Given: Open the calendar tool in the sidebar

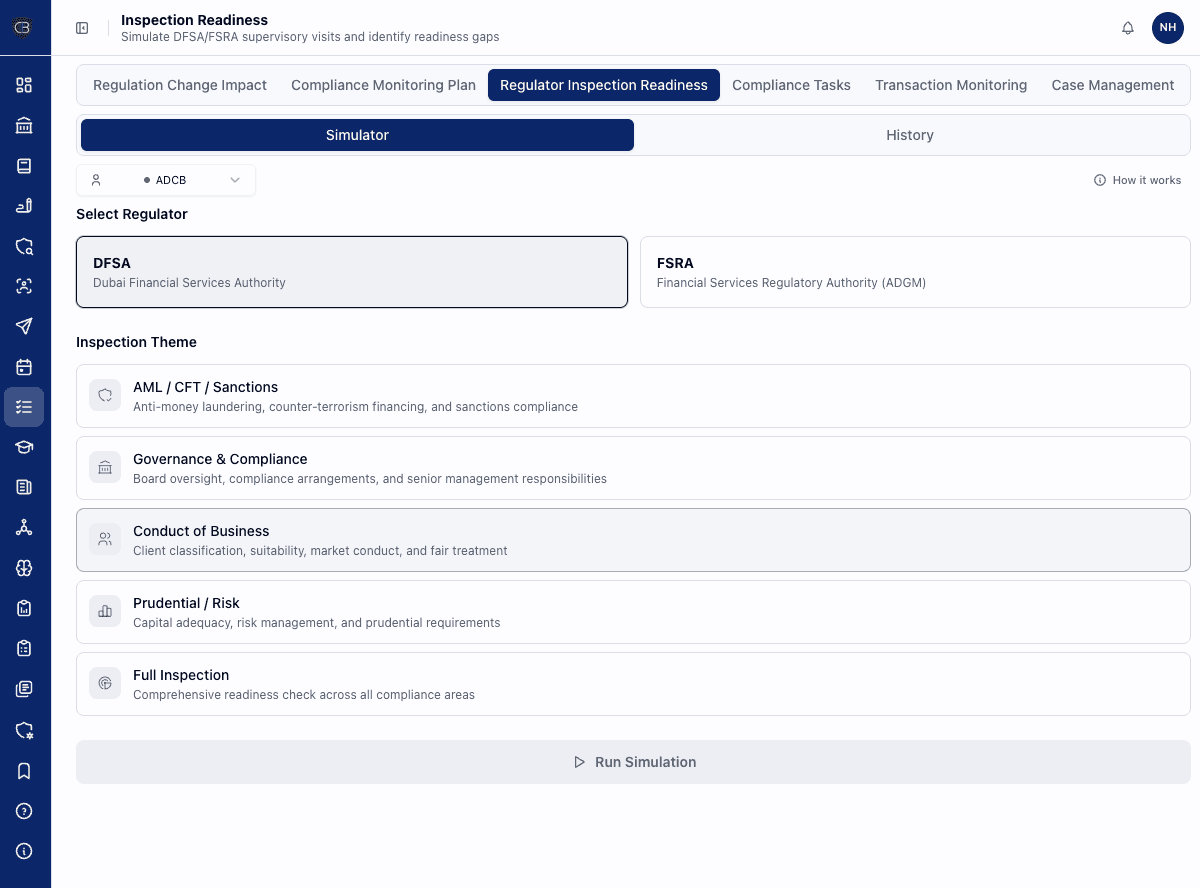Looking at the screenshot, I should pos(24,367).
